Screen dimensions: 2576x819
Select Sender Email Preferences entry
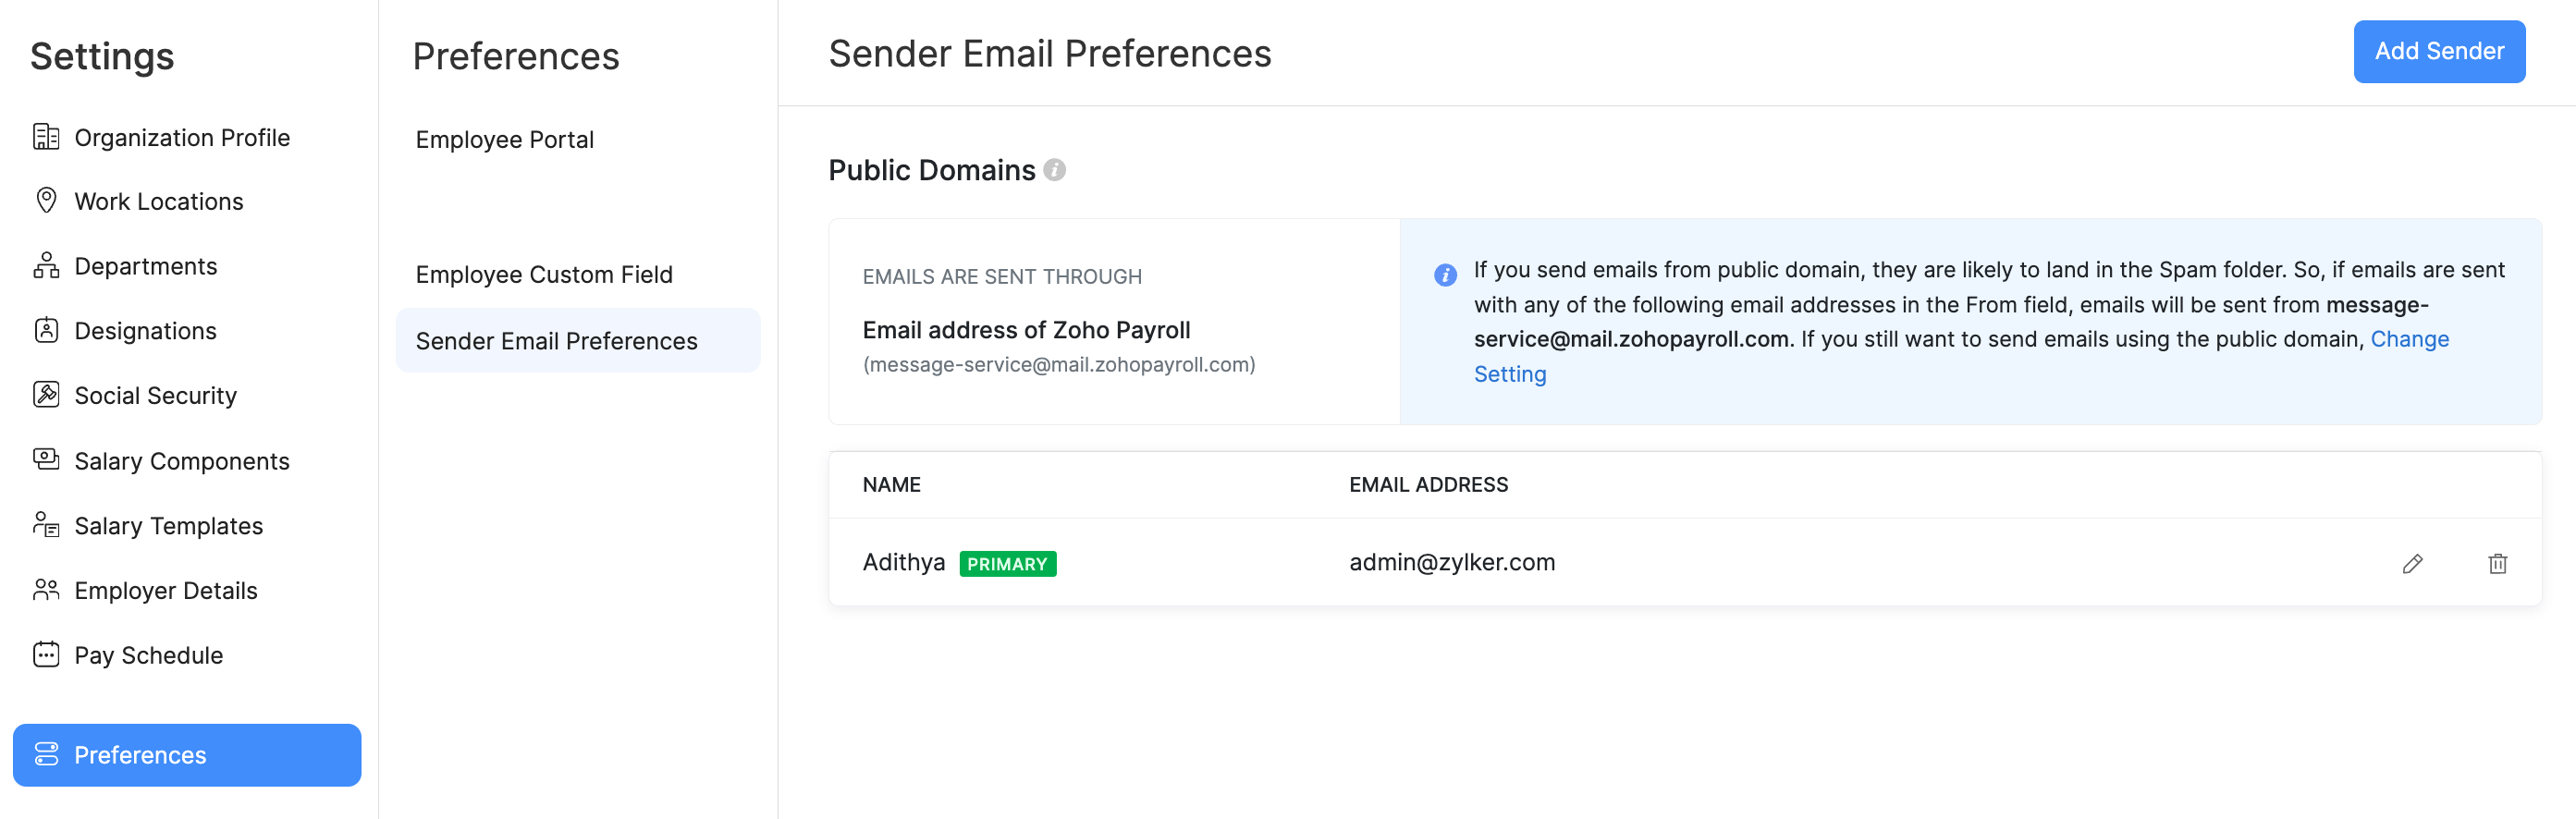[578, 341]
